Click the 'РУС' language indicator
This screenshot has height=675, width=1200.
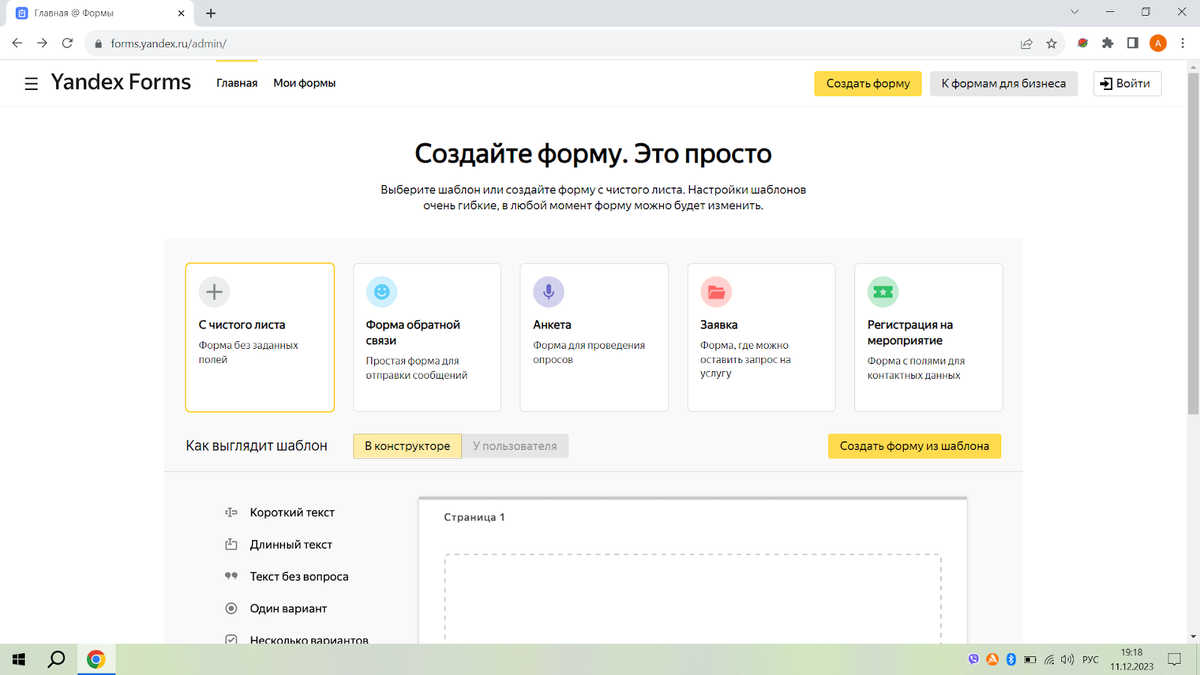tap(1091, 660)
